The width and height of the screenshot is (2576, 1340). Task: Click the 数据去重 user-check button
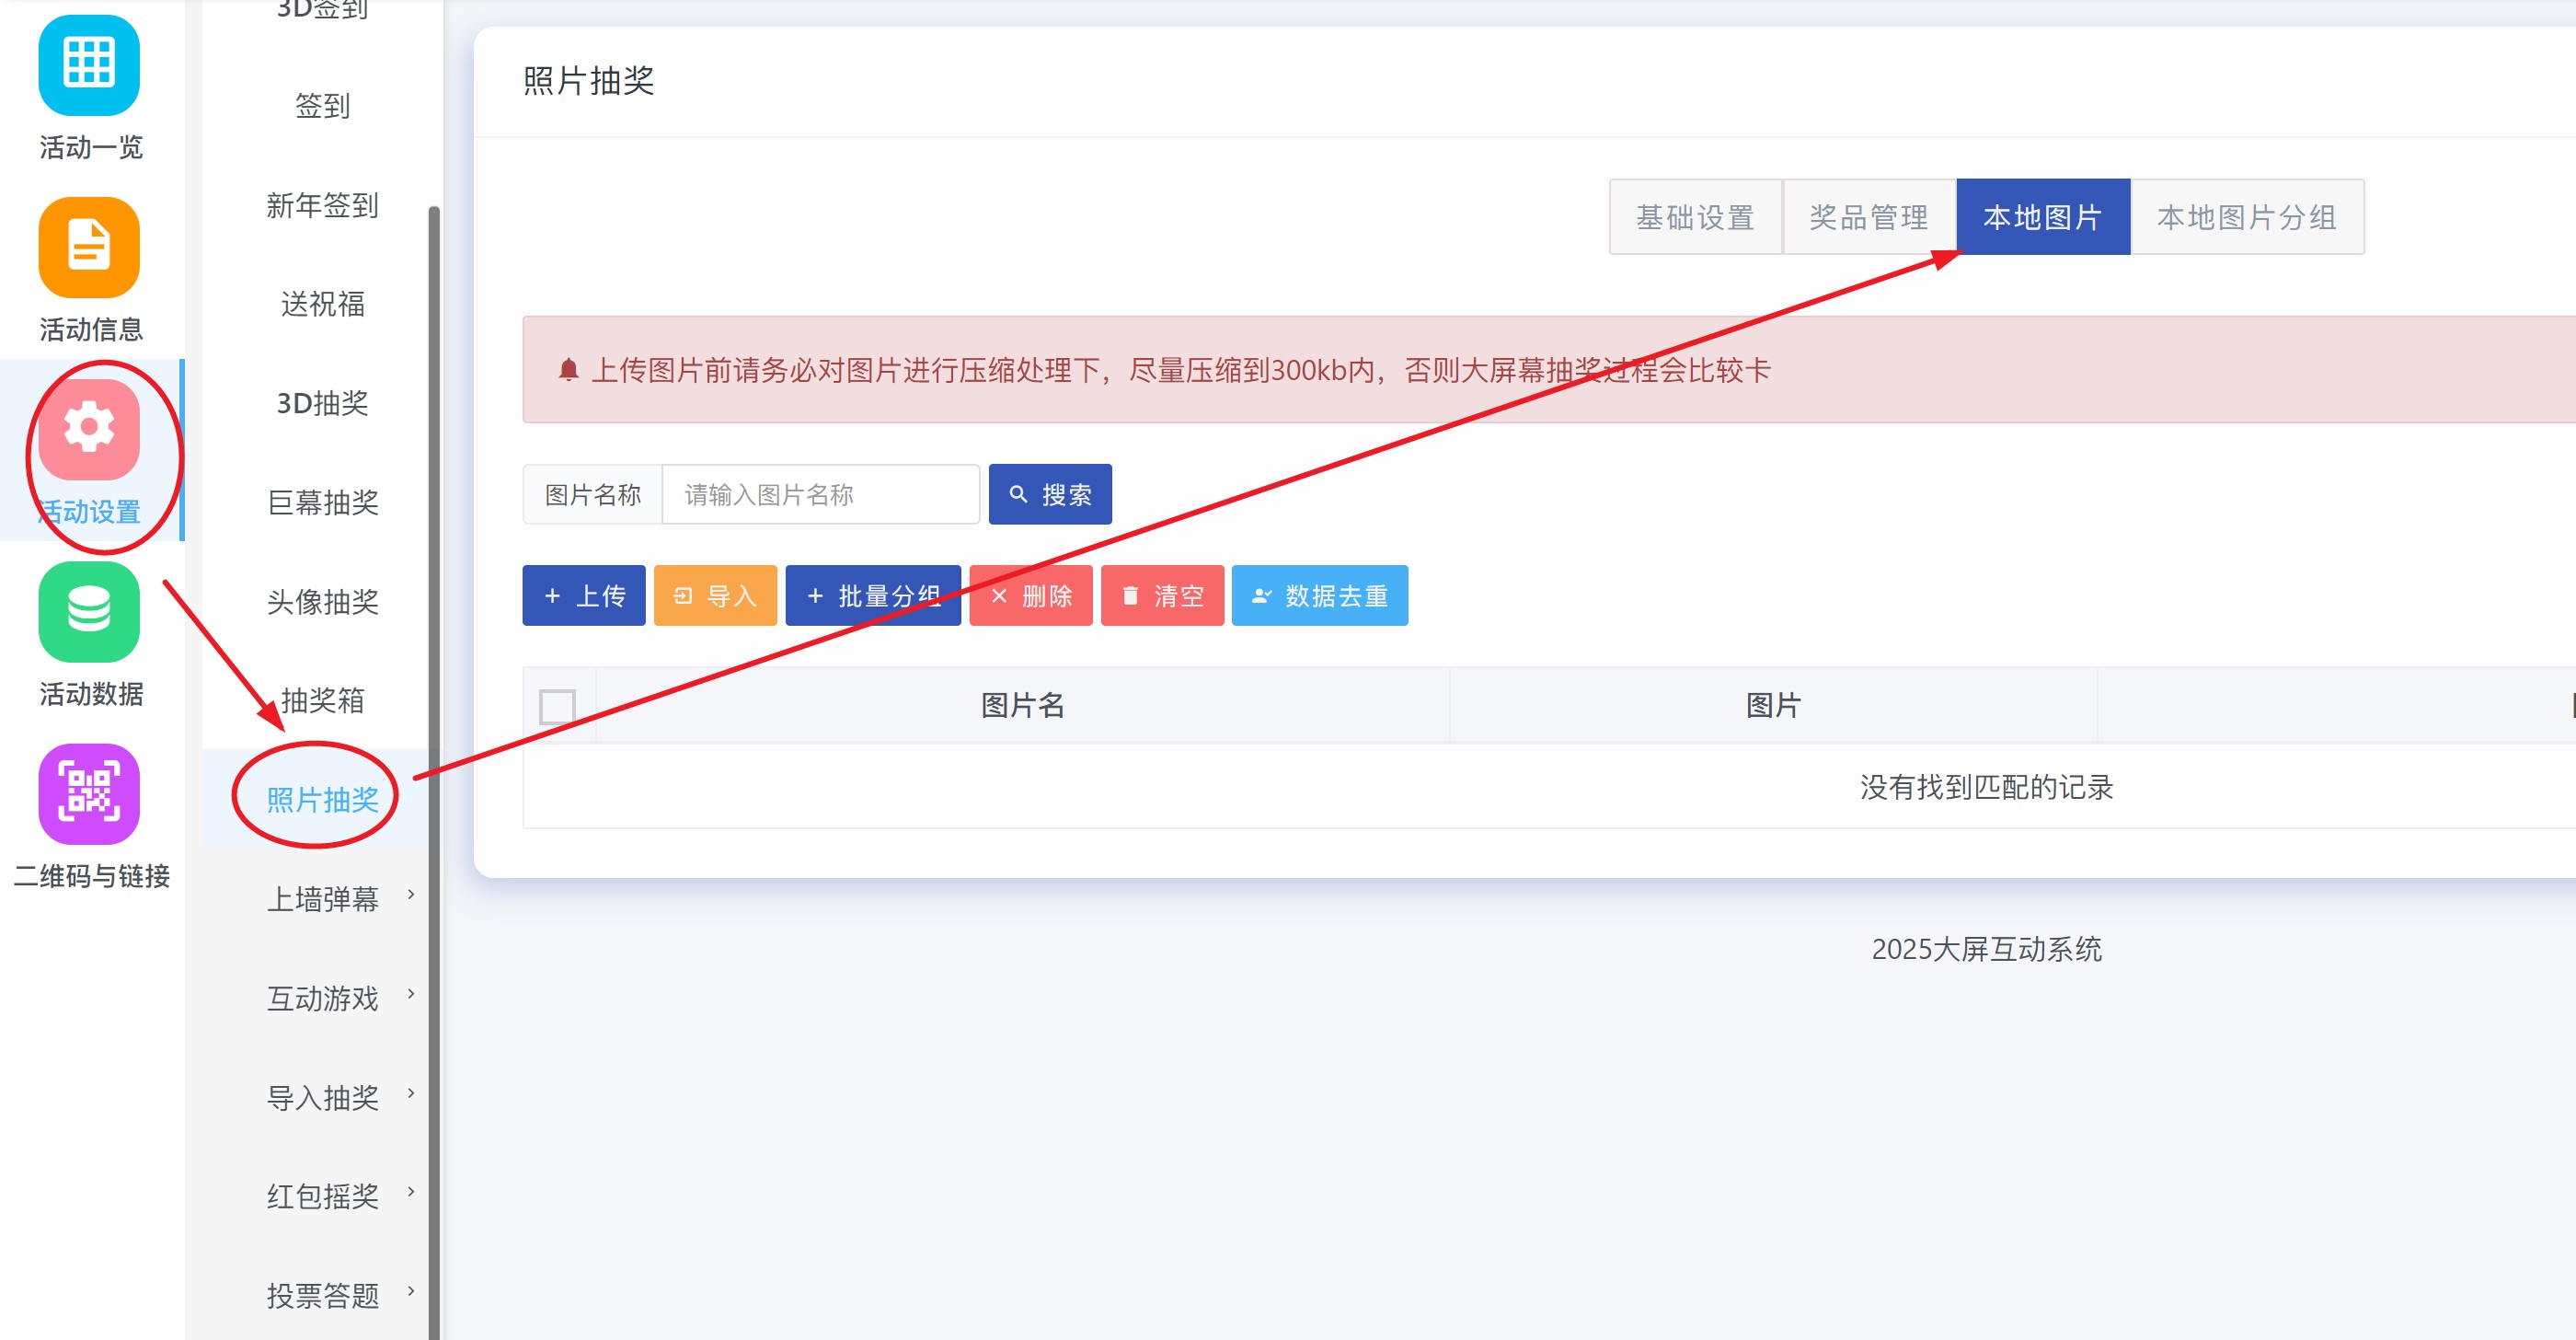pyautogui.click(x=1319, y=596)
